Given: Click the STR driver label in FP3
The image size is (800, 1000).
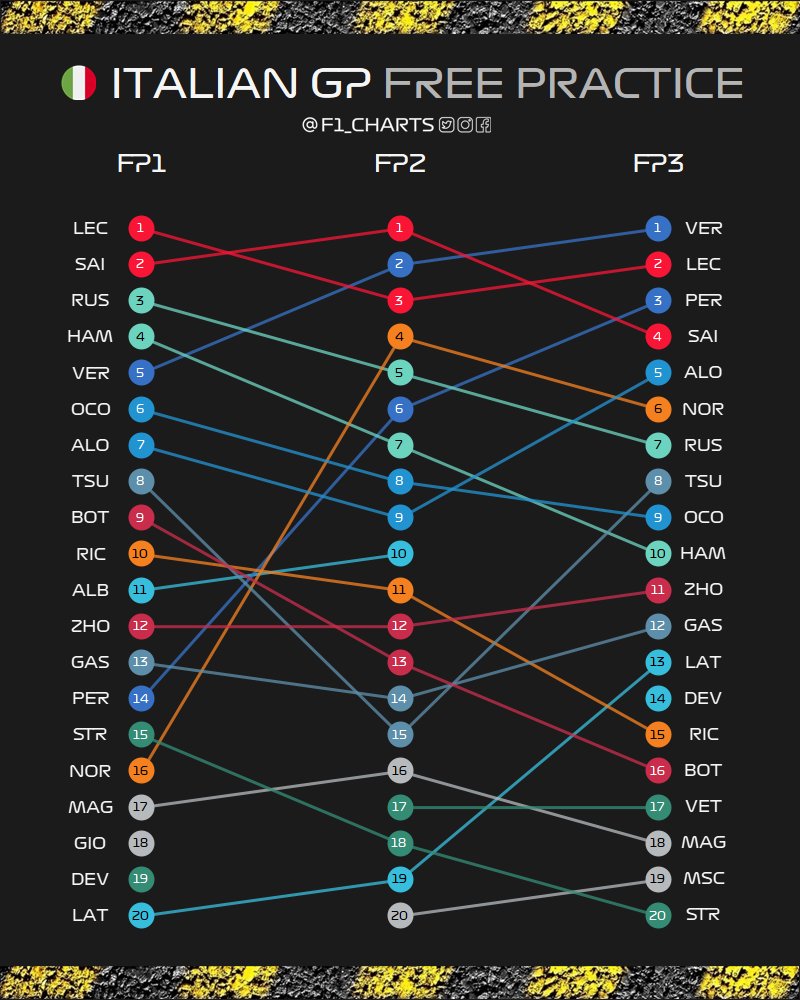Looking at the screenshot, I should (x=703, y=914).
